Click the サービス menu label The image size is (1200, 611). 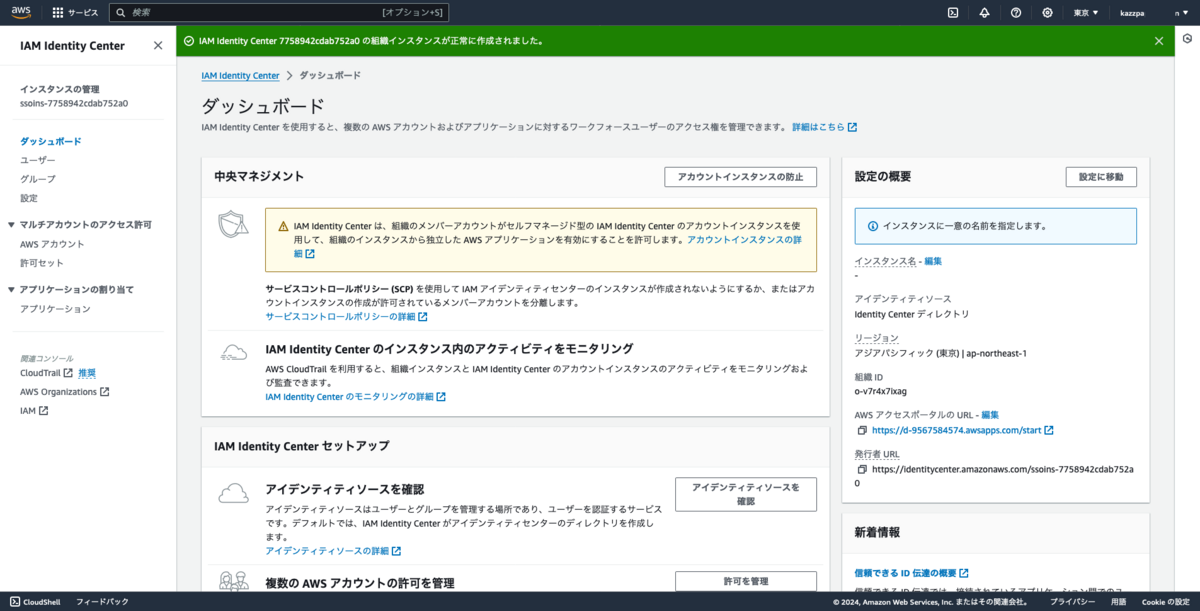(x=83, y=13)
